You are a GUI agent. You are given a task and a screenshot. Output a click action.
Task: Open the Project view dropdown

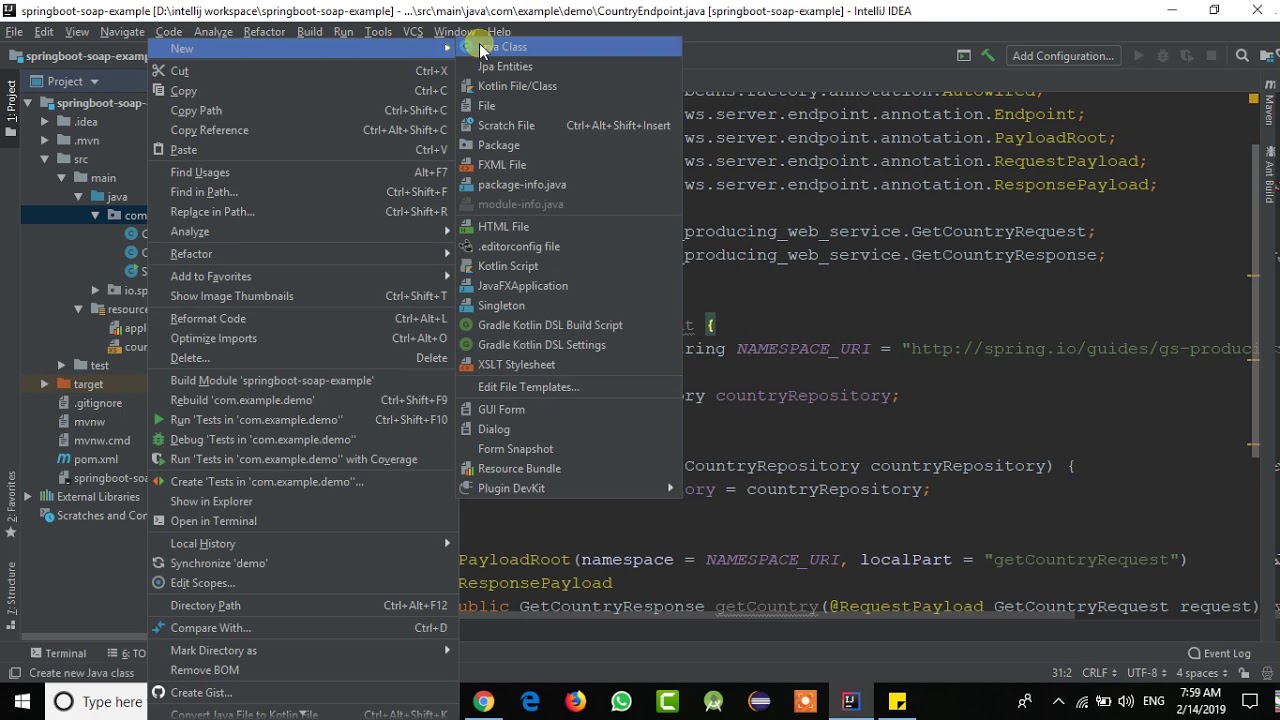click(95, 82)
